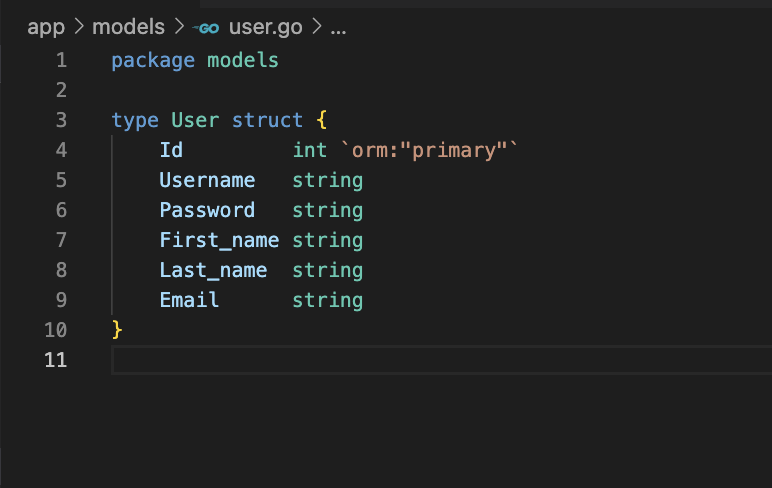This screenshot has width=772, height=488.
Task: Click the 'package' keyword
Action: (153, 62)
